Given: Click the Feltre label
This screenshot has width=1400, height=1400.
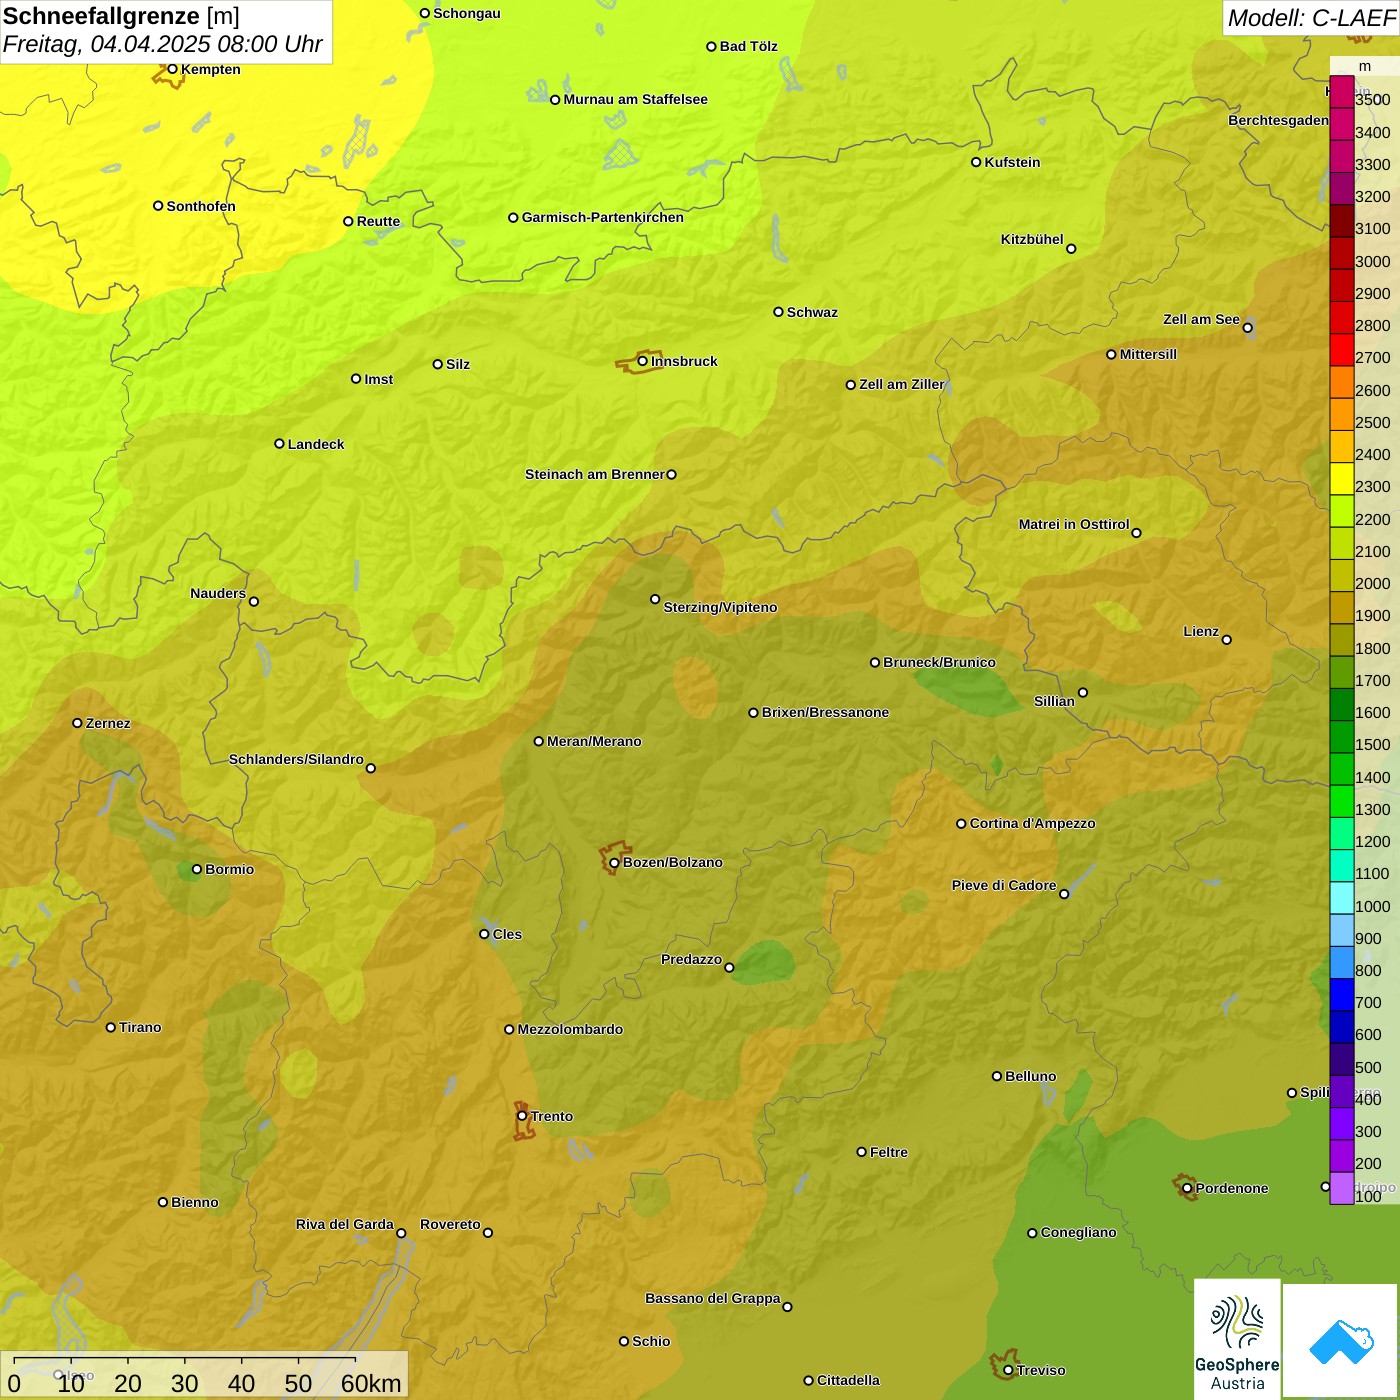Looking at the screenshot, I should point(889,1152).
